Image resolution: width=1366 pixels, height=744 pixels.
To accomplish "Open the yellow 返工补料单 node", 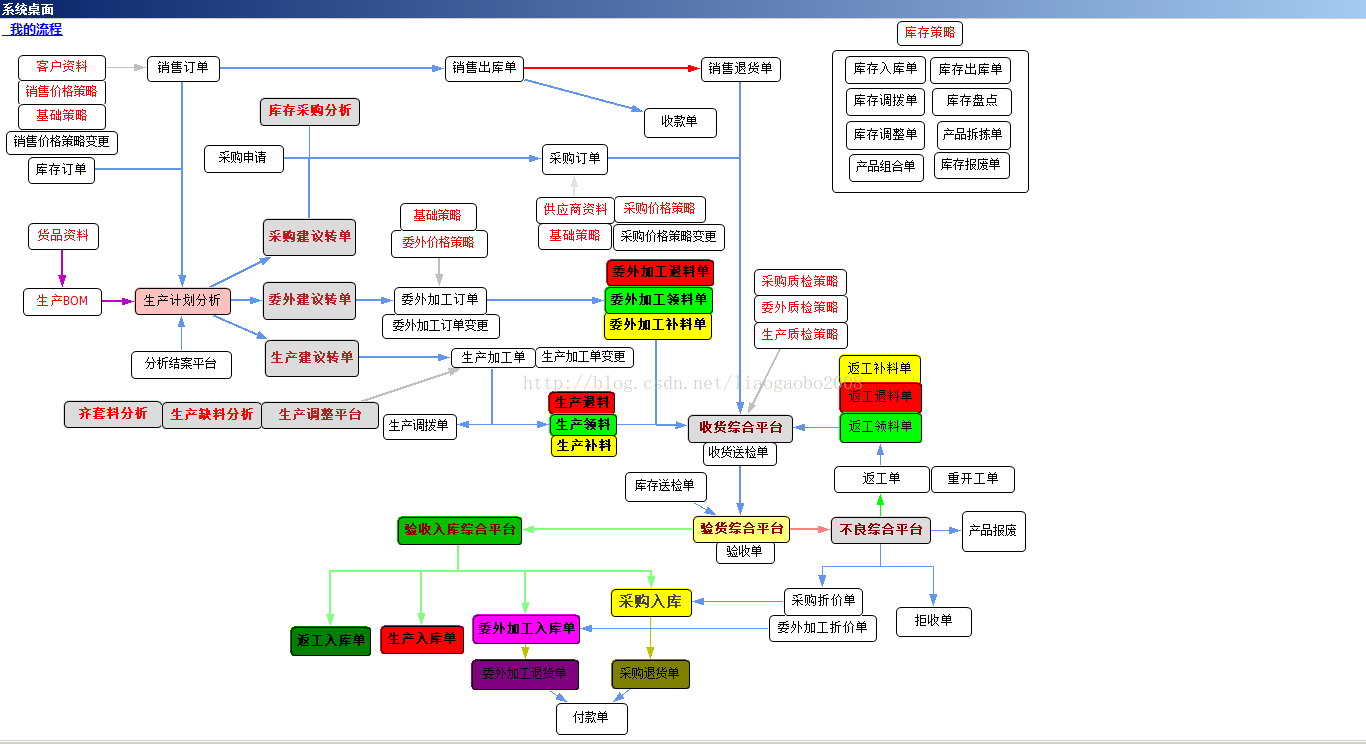I will [880, 369].
